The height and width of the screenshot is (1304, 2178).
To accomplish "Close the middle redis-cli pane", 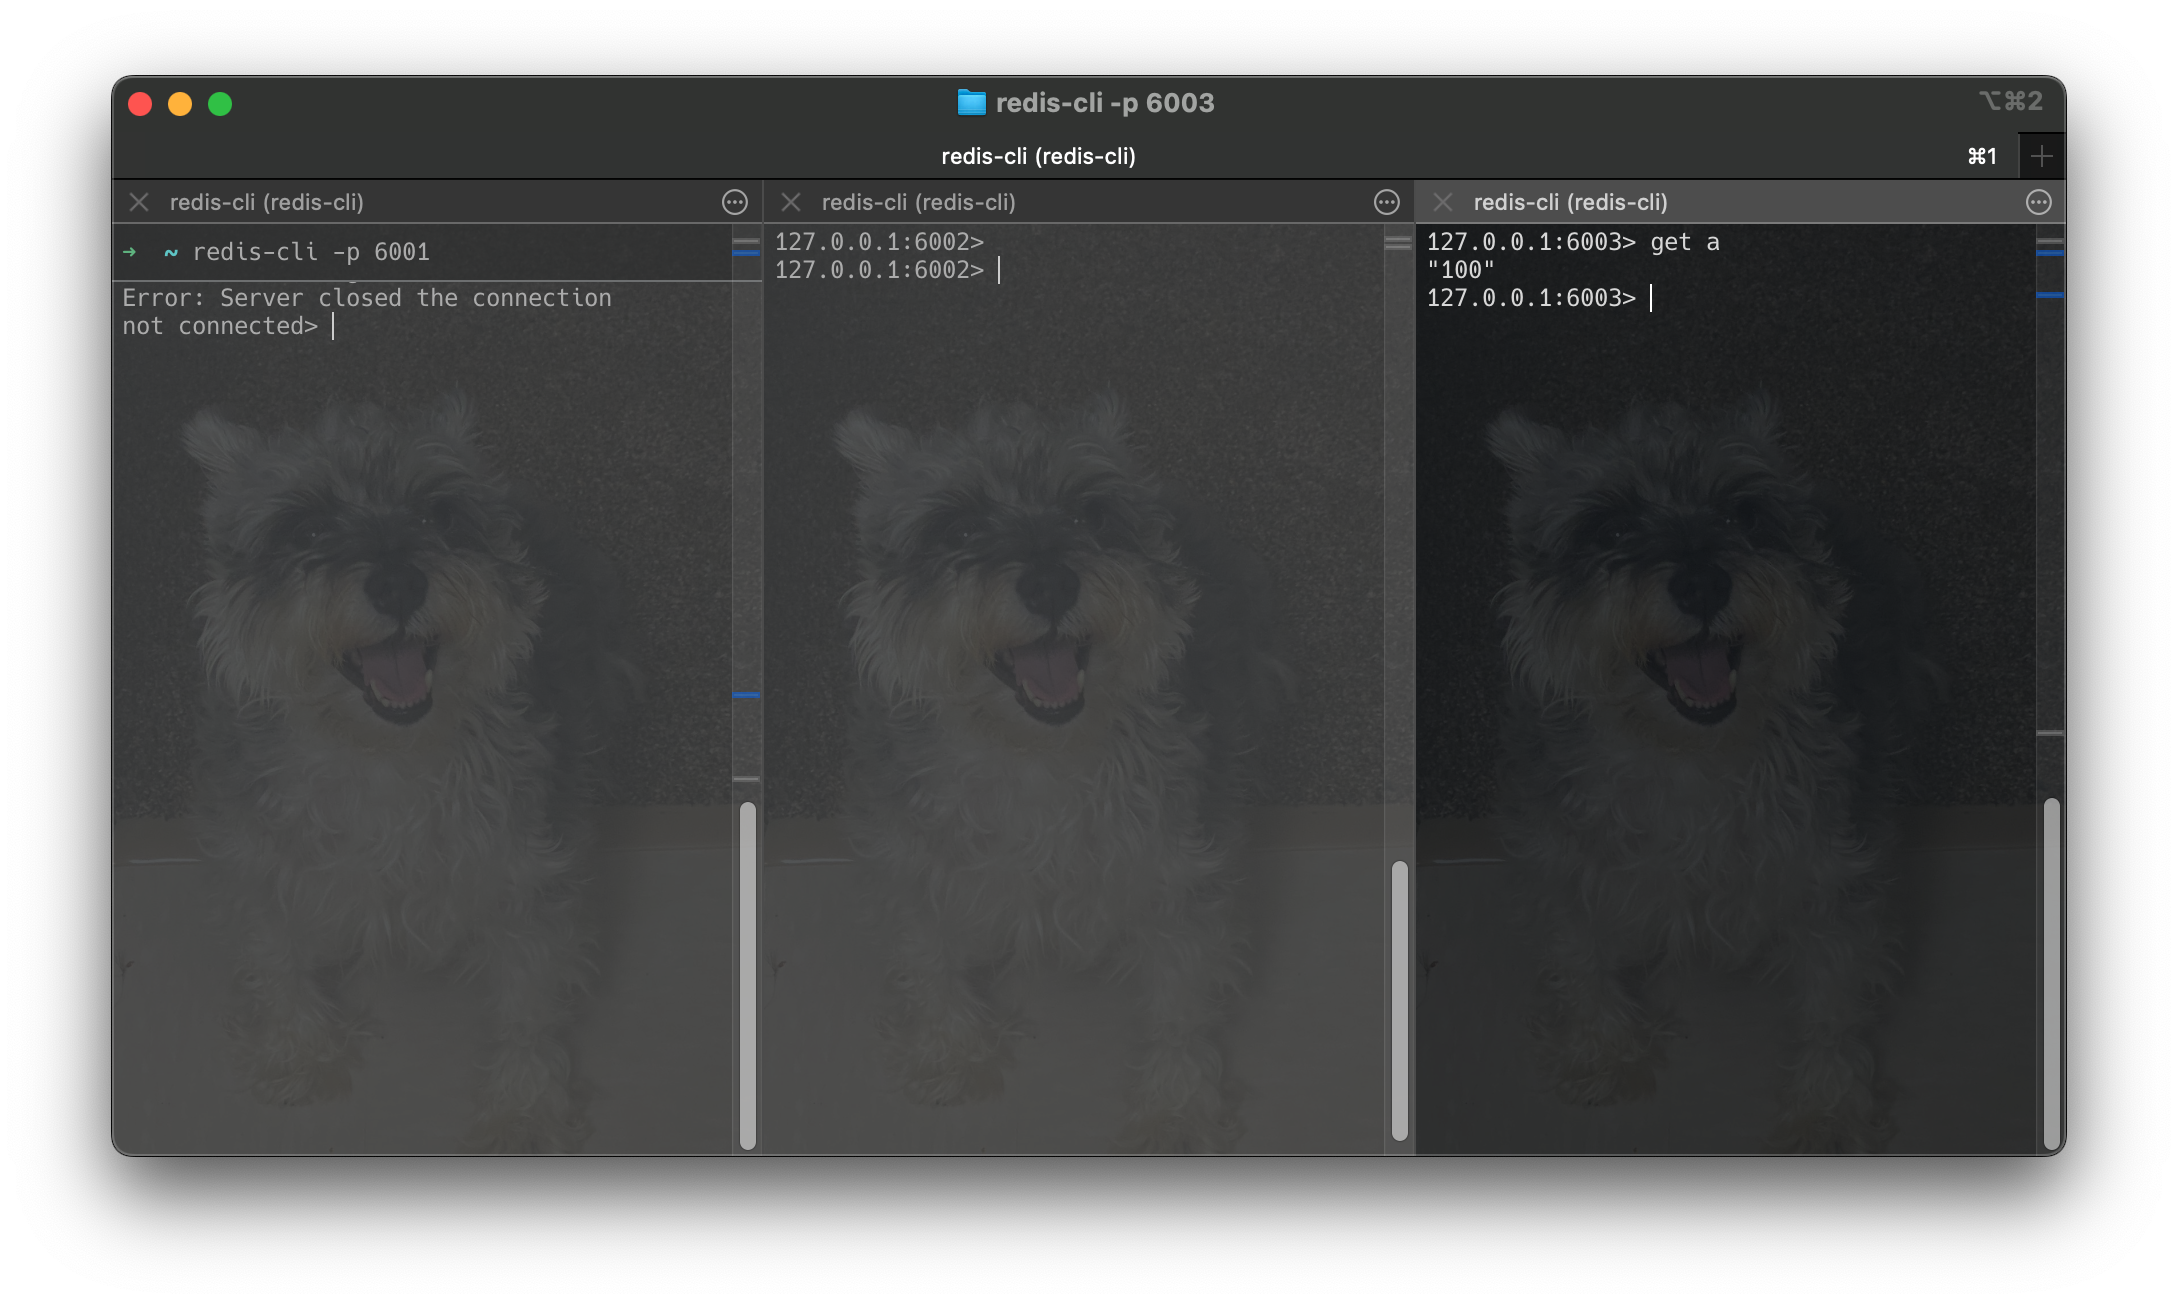I will [790, 202].
